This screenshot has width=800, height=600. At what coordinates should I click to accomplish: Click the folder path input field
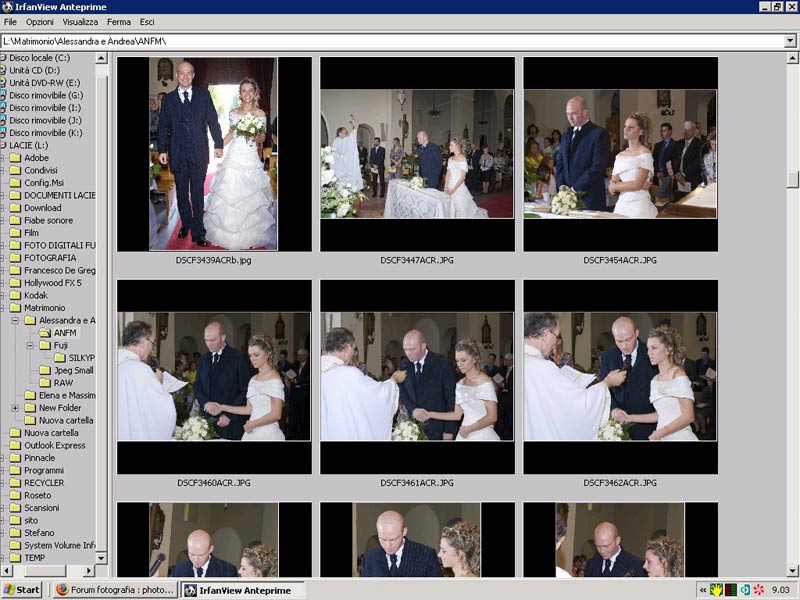(393, 41)
